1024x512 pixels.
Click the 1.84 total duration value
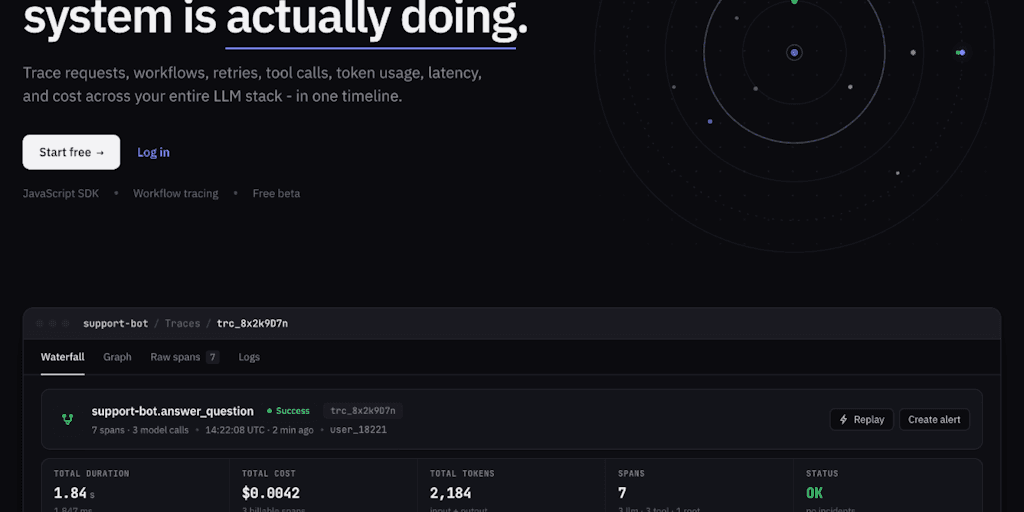[x=71, y=493]
